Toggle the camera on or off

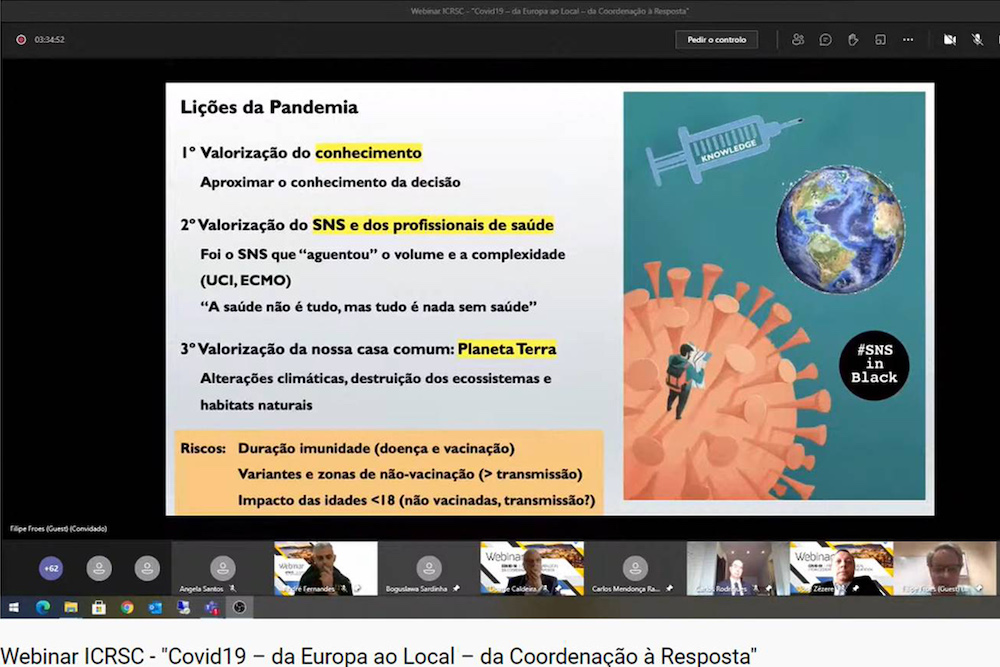[949, 40]
